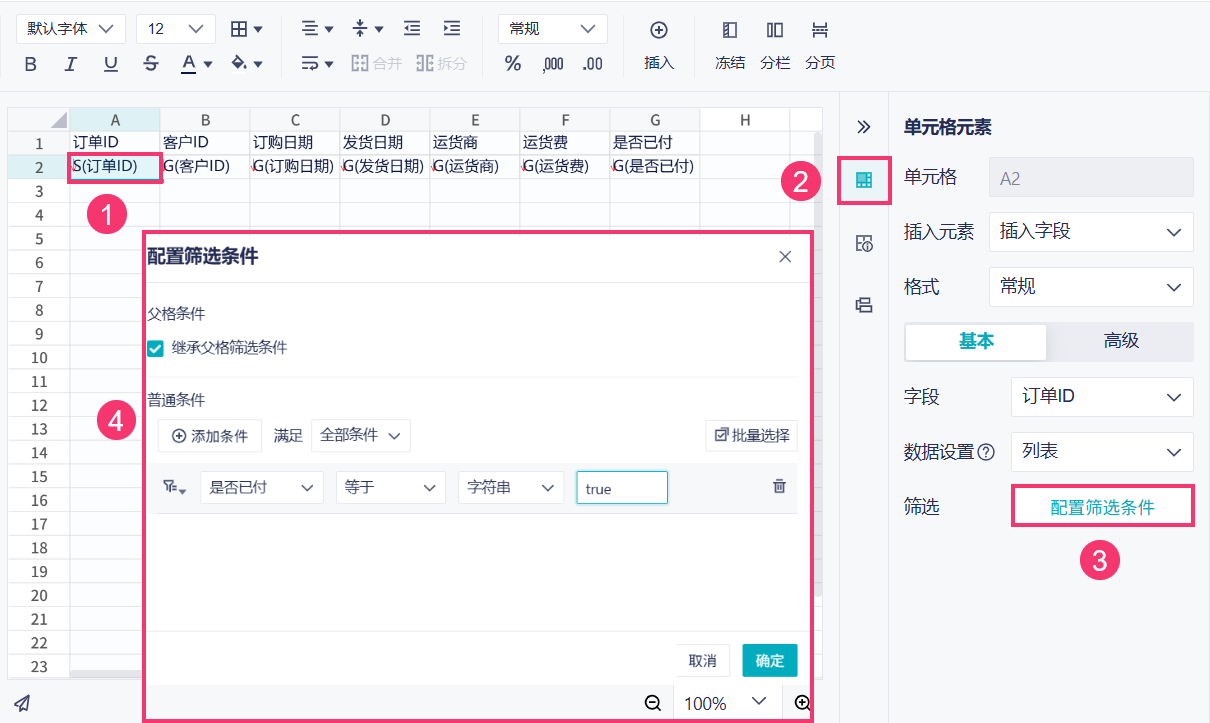
Task: Open the 等于 operator dropdown
Action: pyautogui.click(x=390, y=487)
